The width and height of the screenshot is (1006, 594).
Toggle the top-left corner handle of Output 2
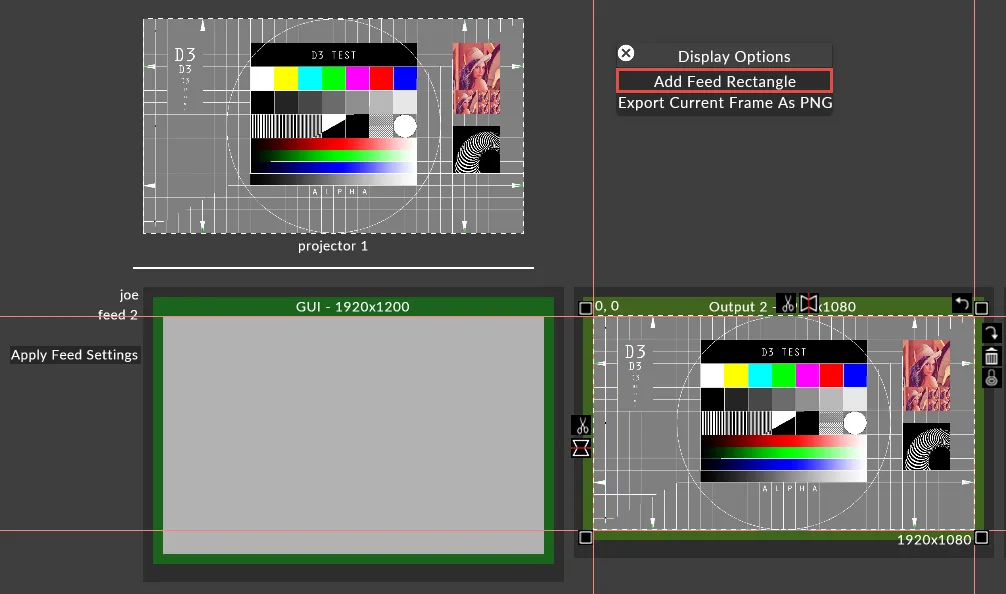pyautogui.click(x=585, y=308)
